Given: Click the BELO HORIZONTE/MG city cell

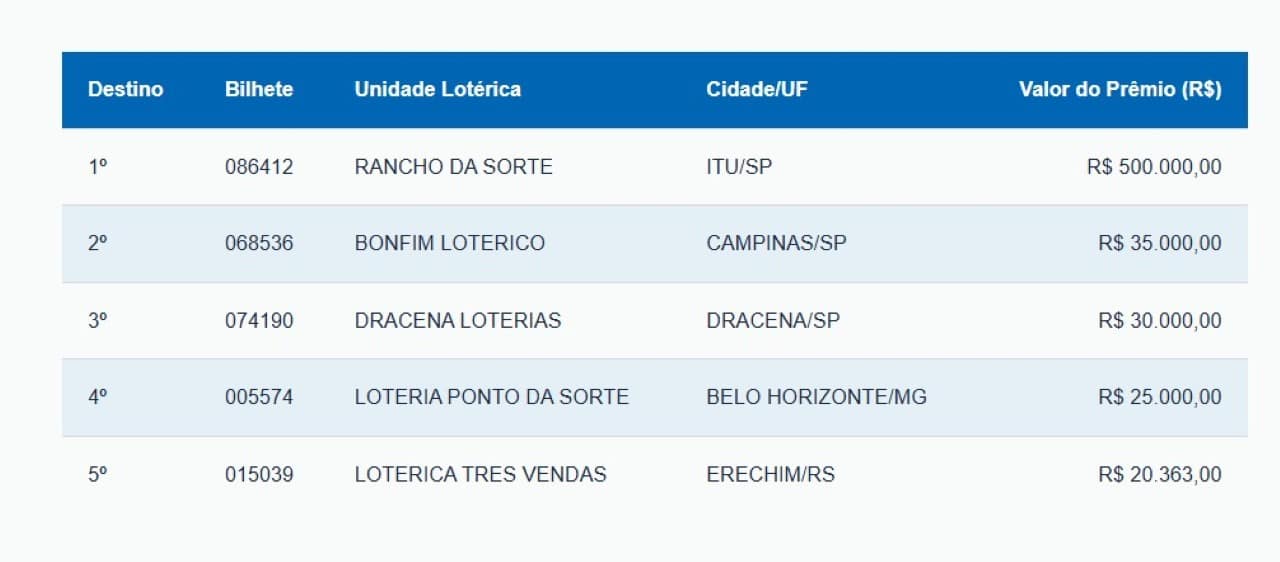Looking at the screenshot, I should click(x=816, y=397).
